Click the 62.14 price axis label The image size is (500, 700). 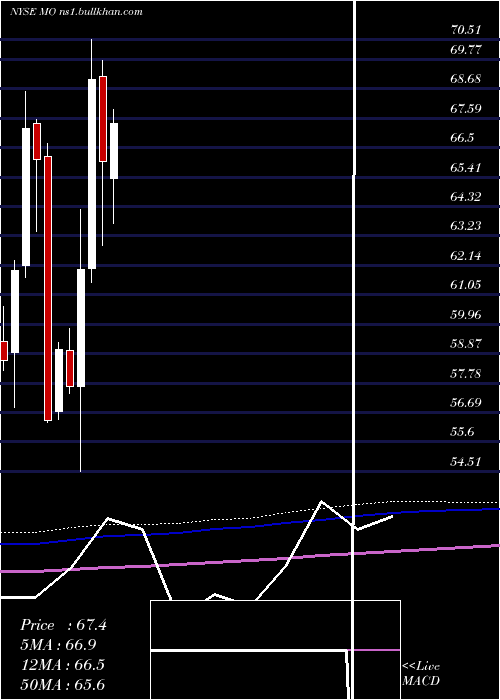466,256
